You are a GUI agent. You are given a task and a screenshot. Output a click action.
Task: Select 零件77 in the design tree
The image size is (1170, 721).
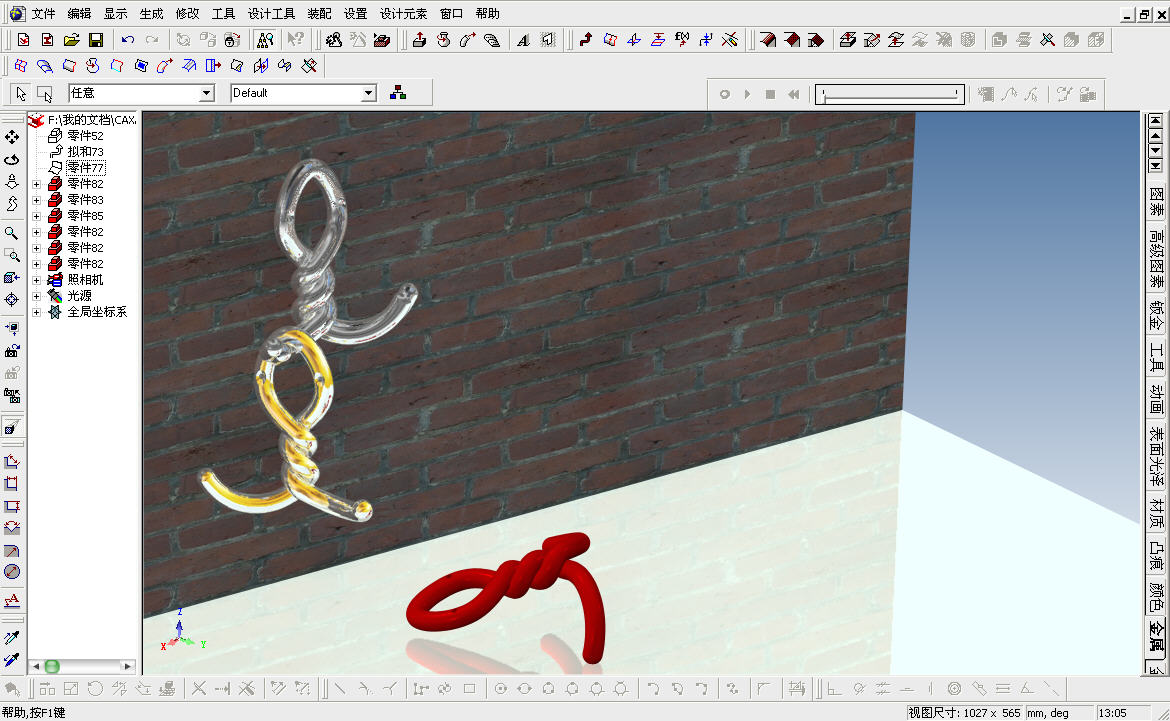click(x=85, y=168)
